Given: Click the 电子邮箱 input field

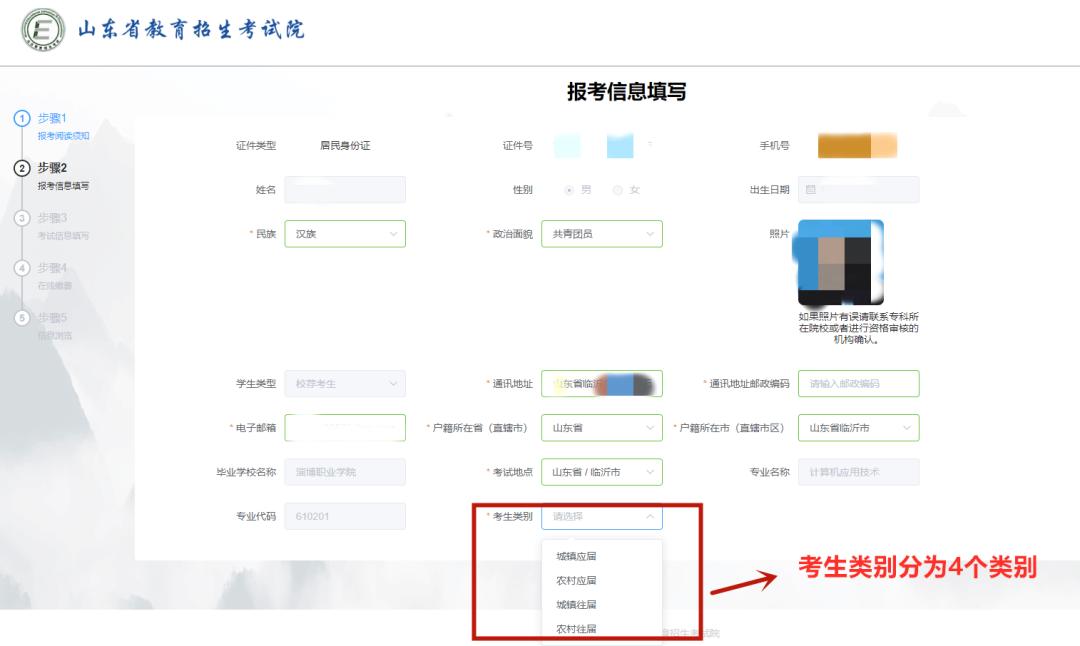Looking at the screenshot, I should (345, 427).
